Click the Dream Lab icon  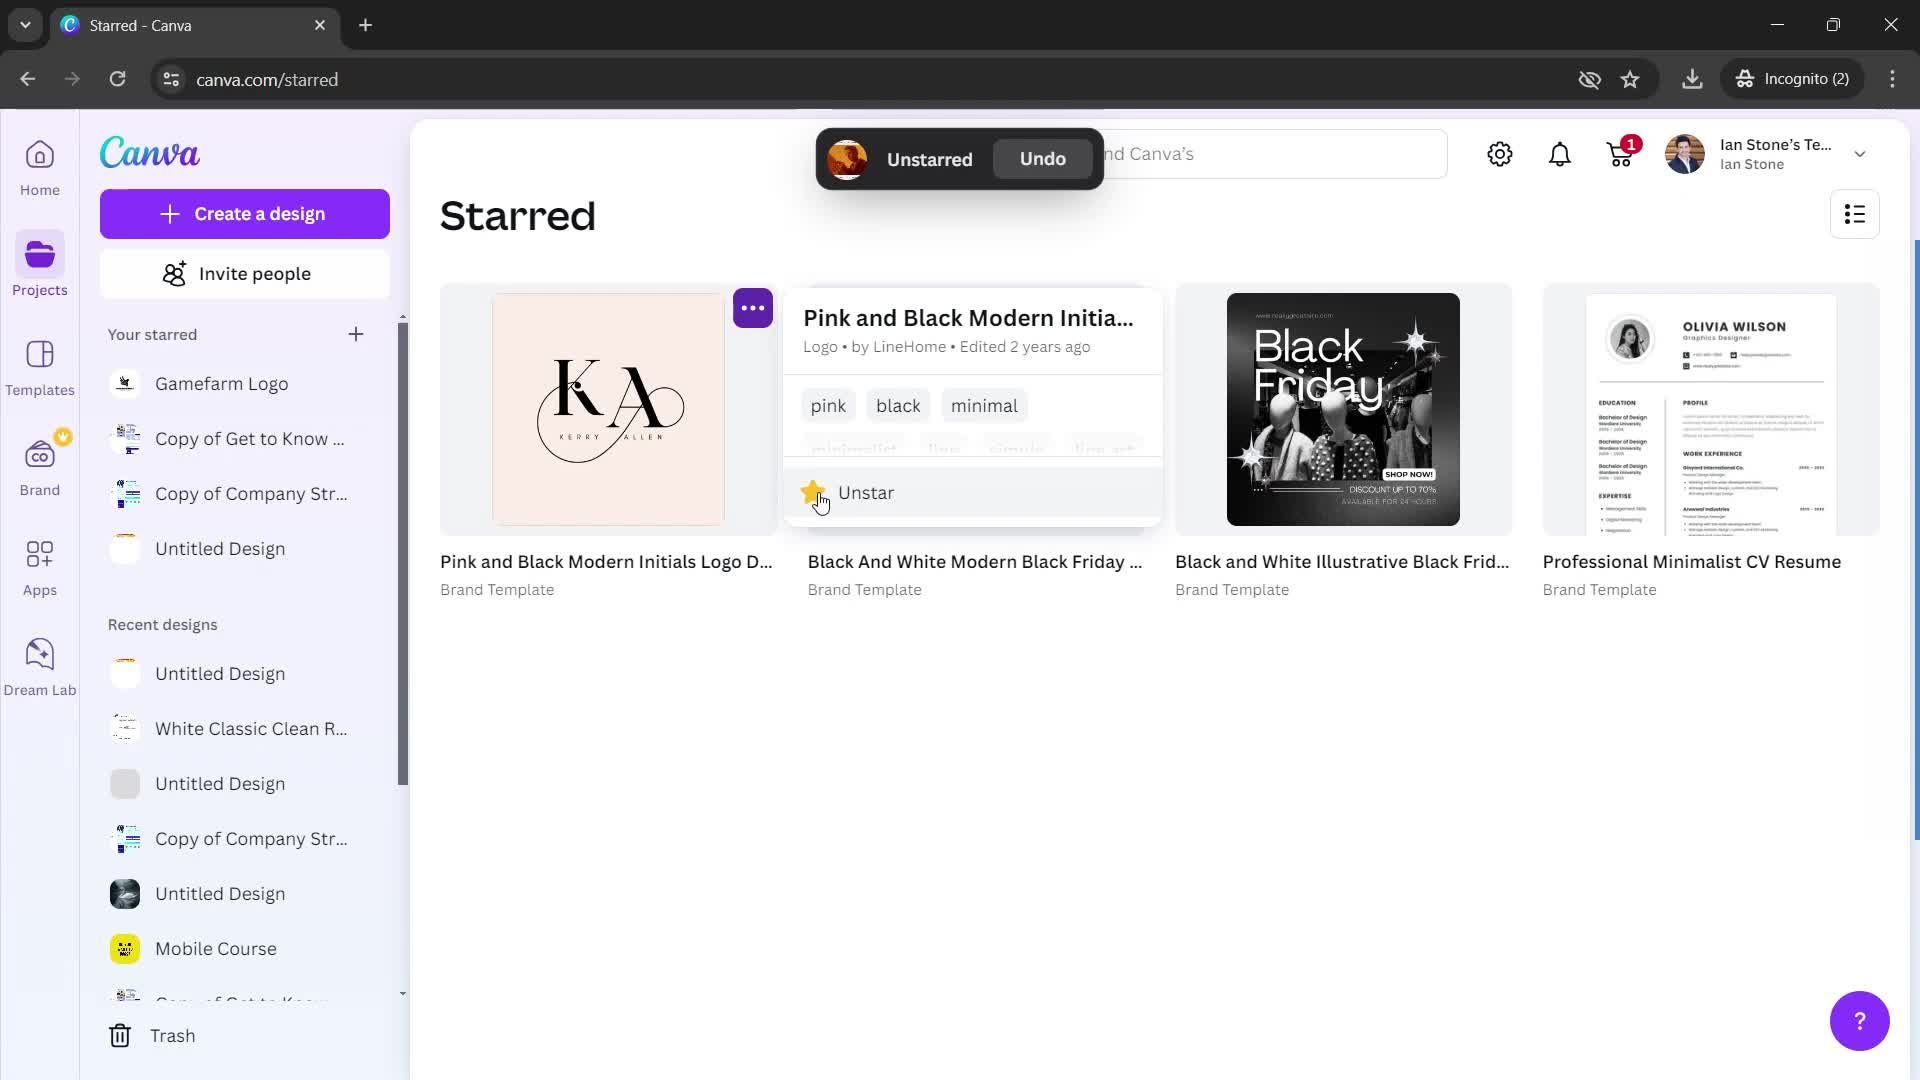point(40,653)
